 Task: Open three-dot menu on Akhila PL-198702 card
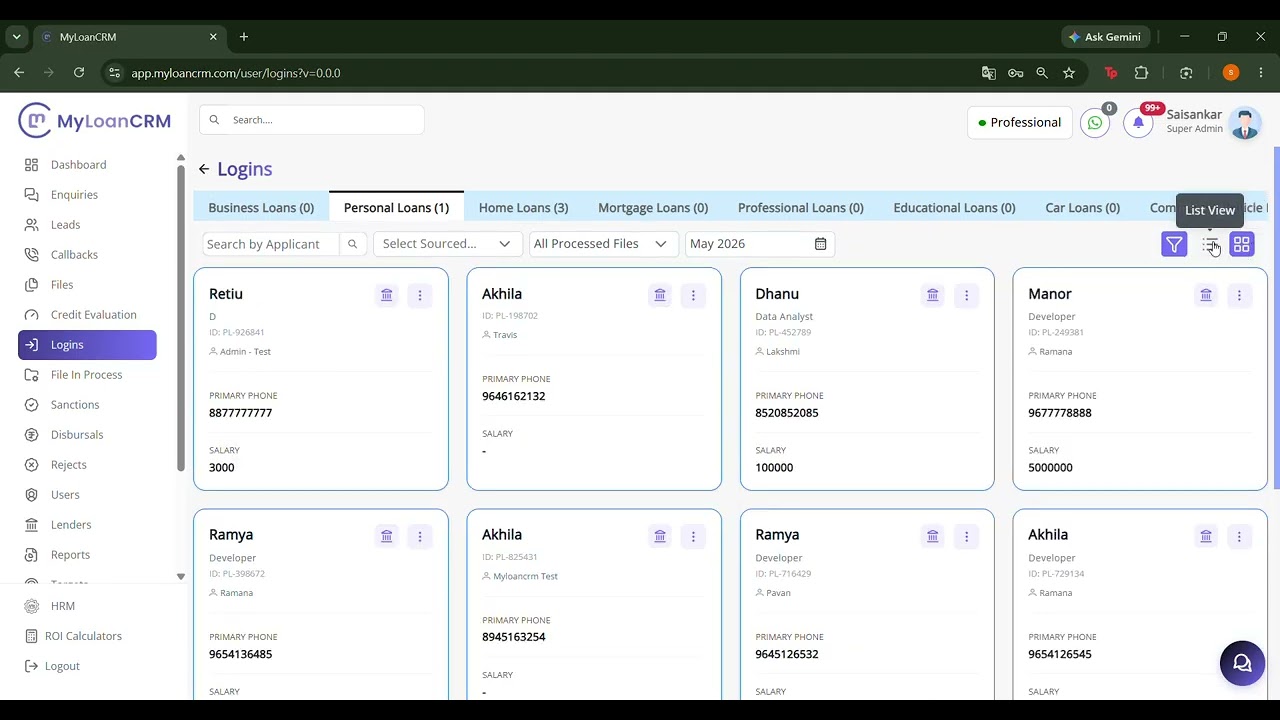pos(693,295)
